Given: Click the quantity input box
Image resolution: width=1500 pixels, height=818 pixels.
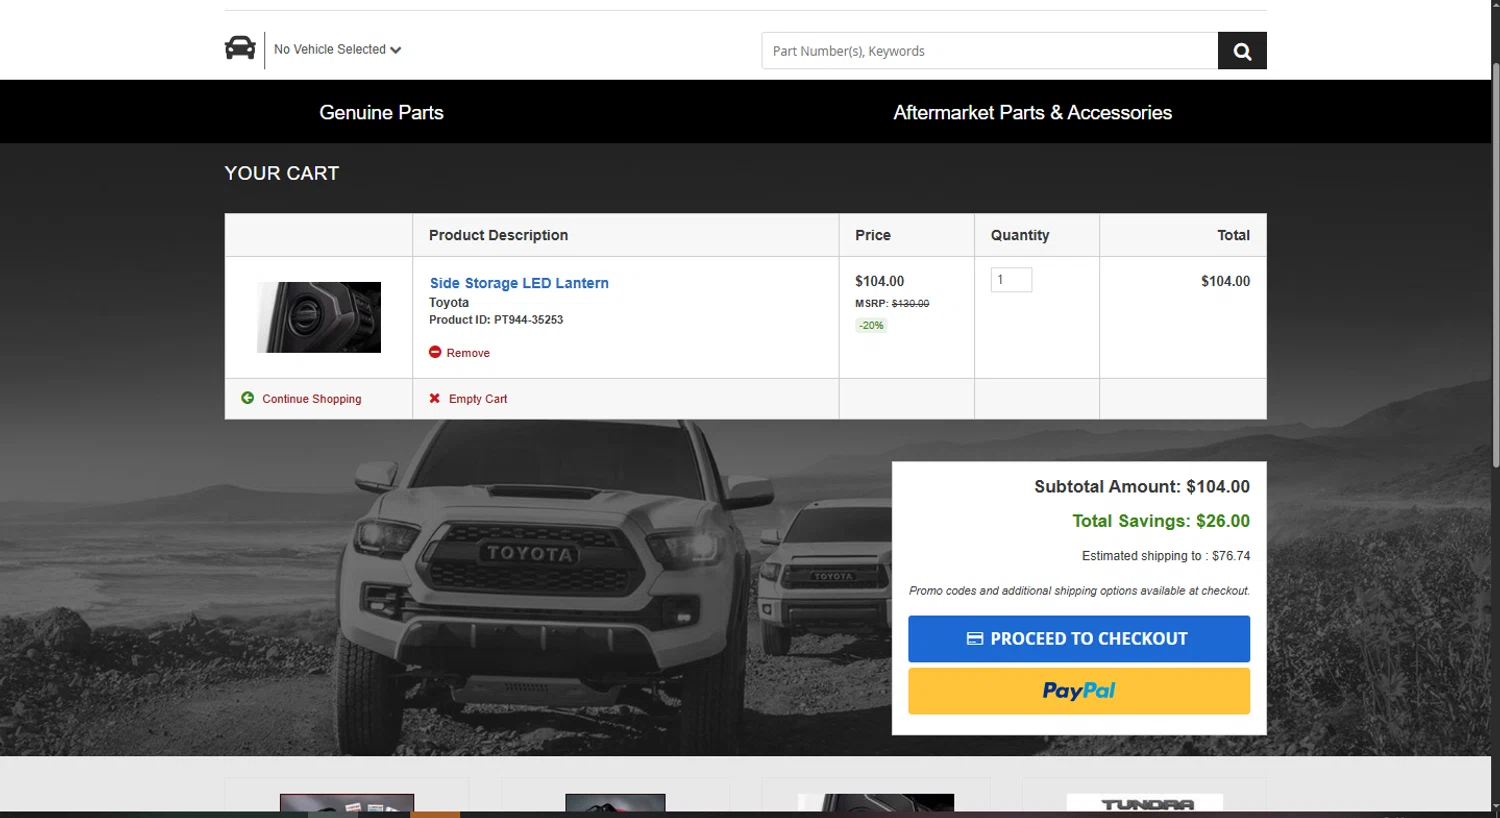Looking at the screenshot, I should 1011,280.
